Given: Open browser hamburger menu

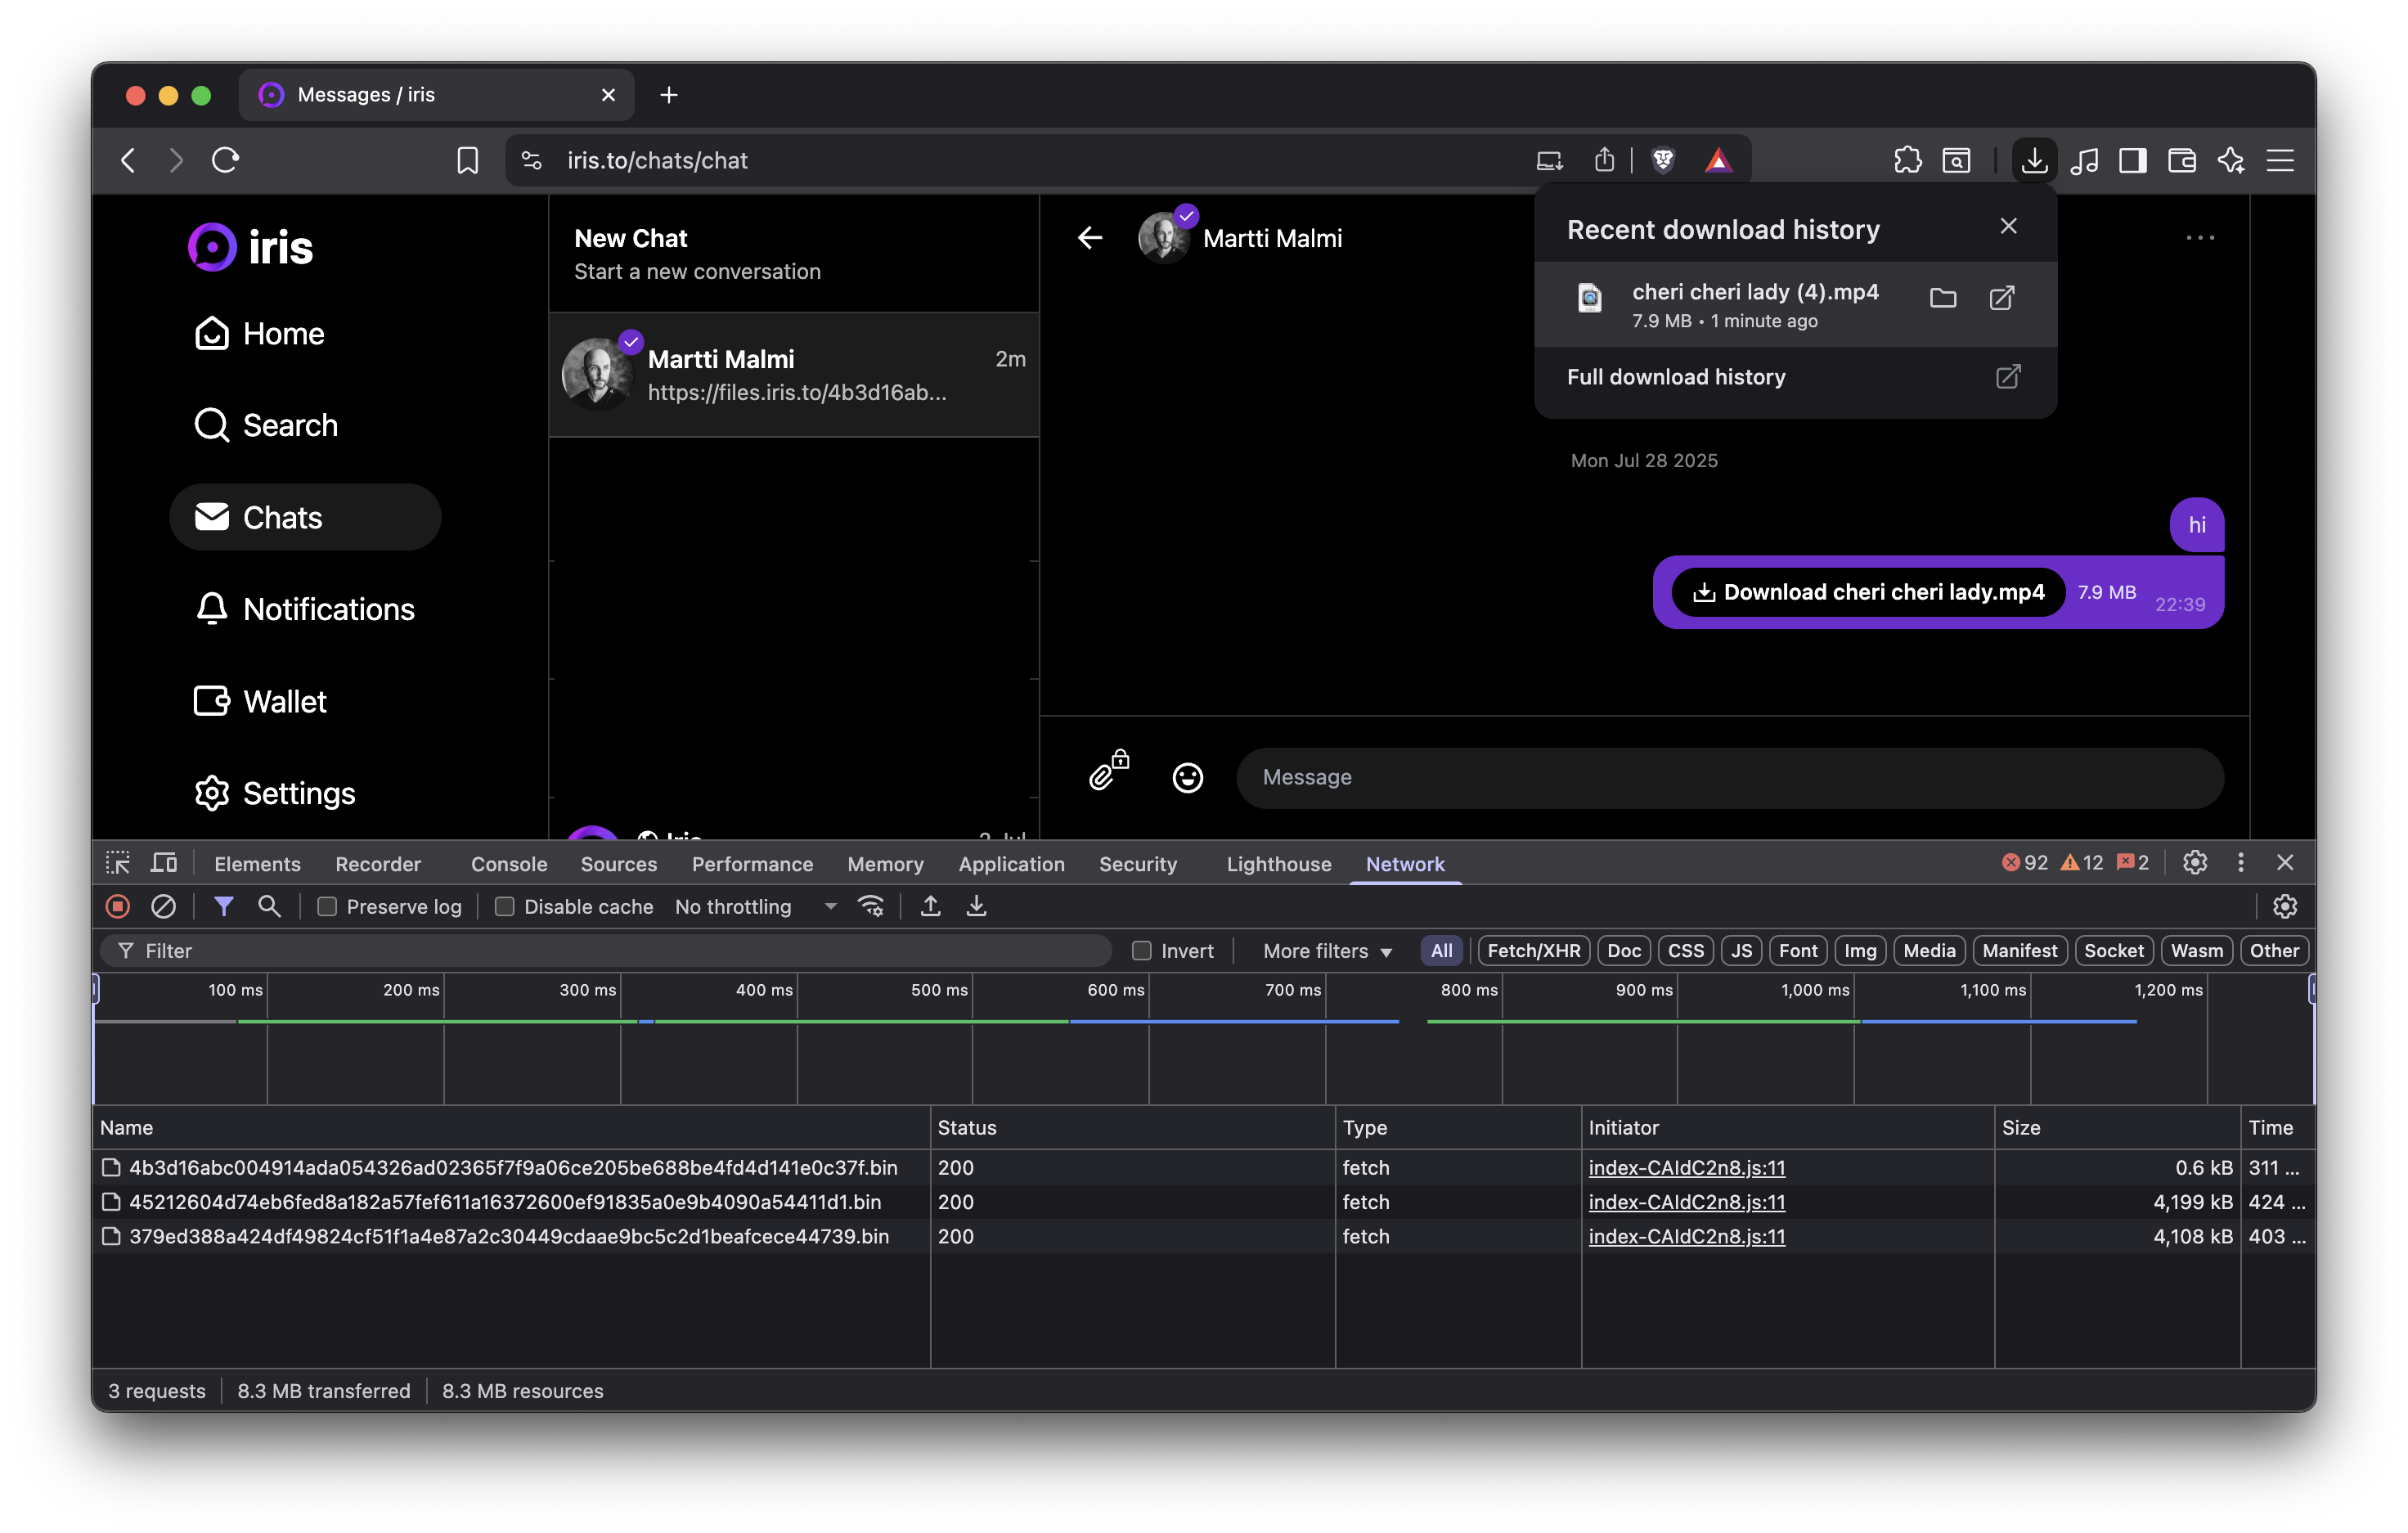Looking at the screenshot, I should pos(2280,160).
